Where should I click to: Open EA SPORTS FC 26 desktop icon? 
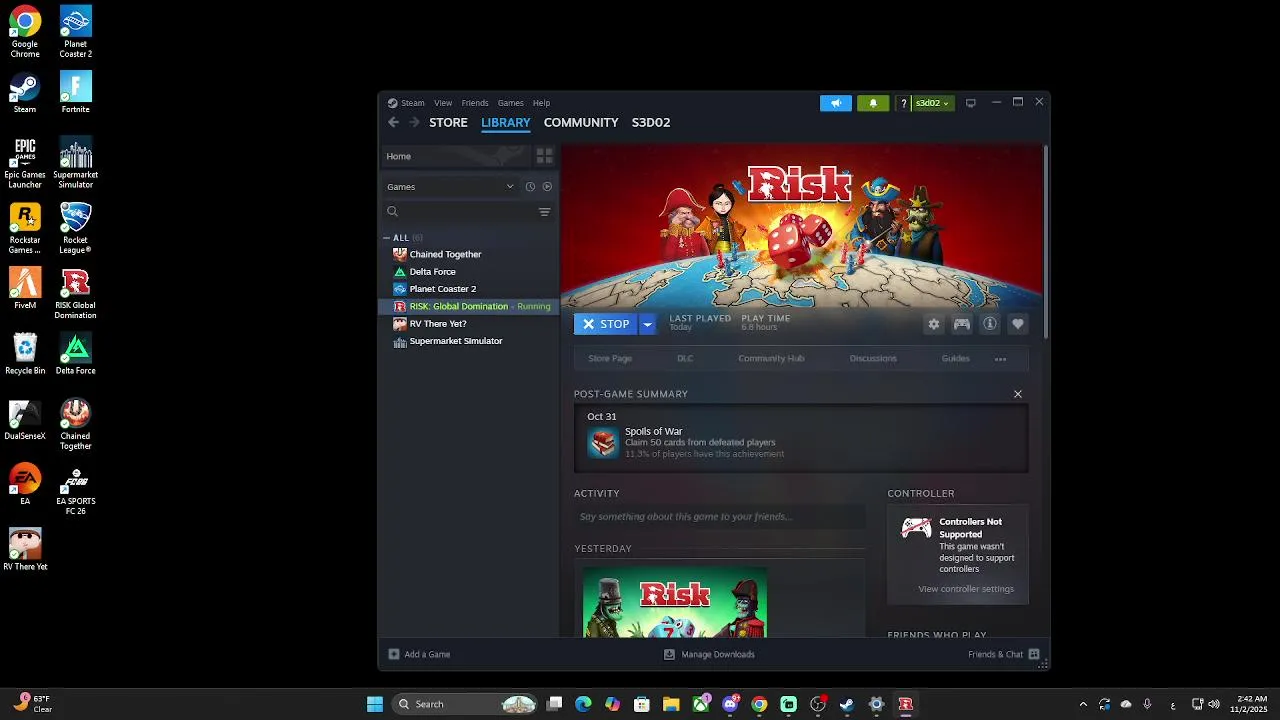75,490
